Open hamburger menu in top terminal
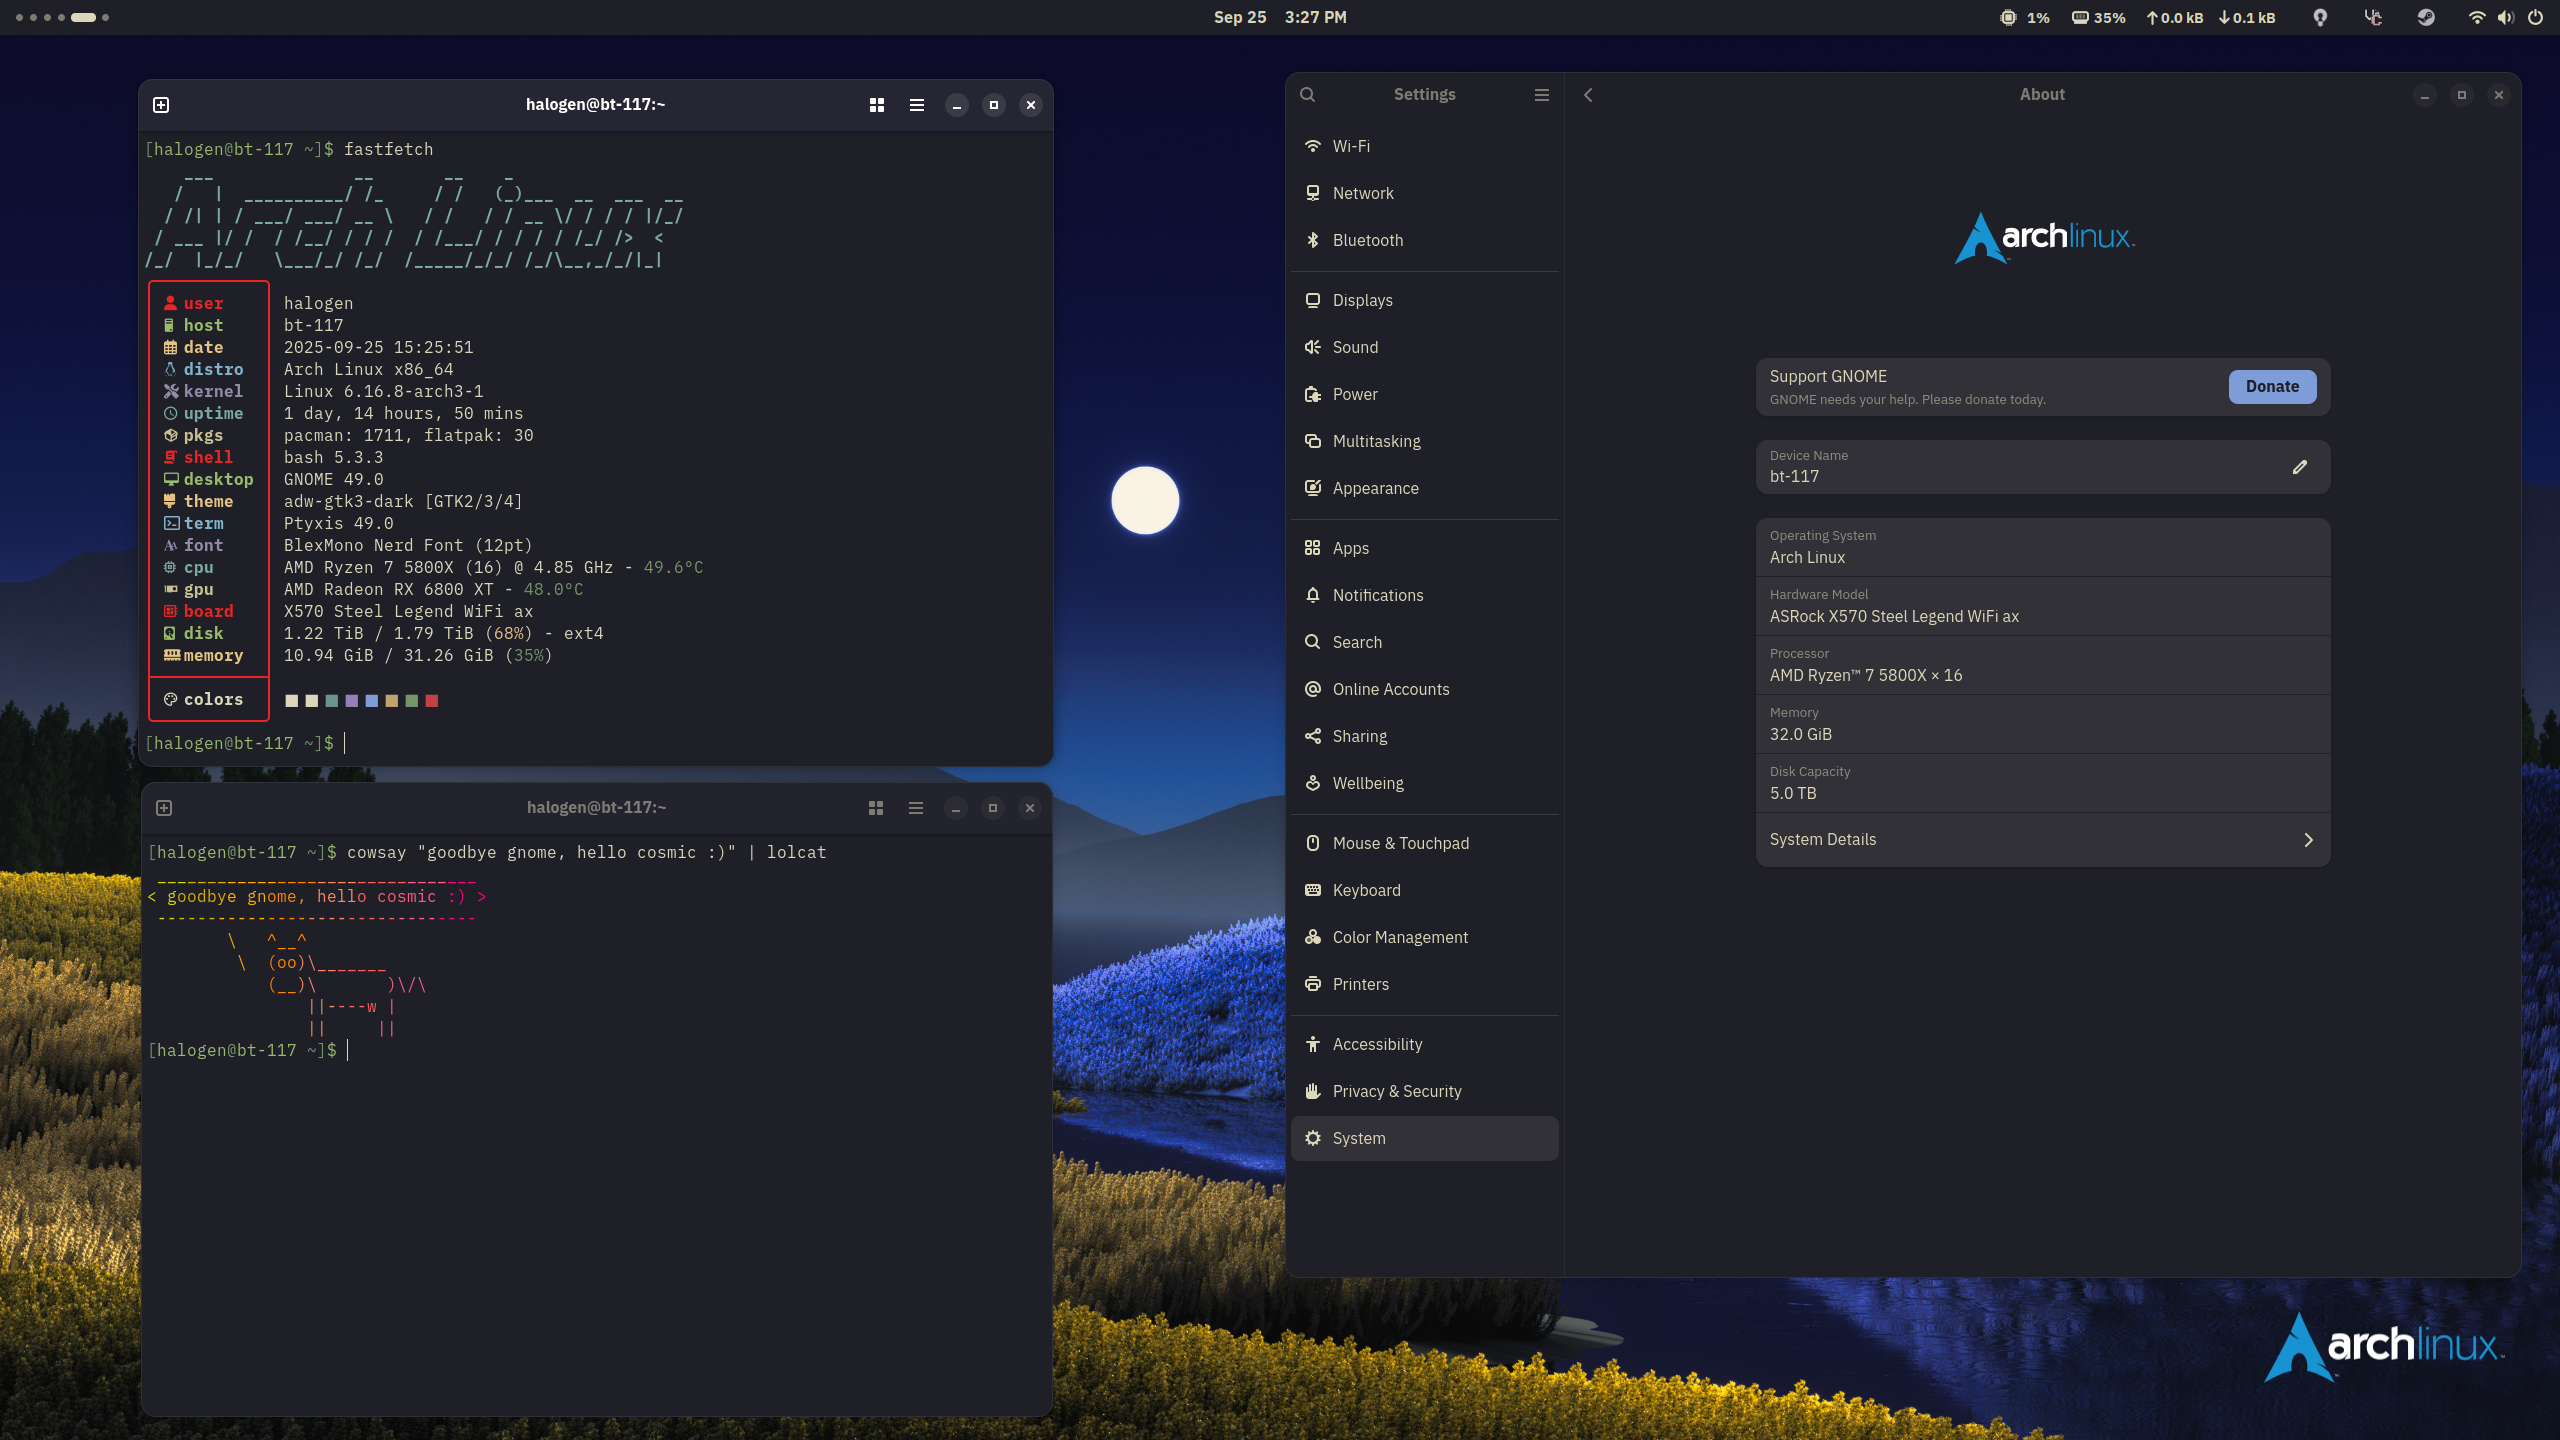 916,105
